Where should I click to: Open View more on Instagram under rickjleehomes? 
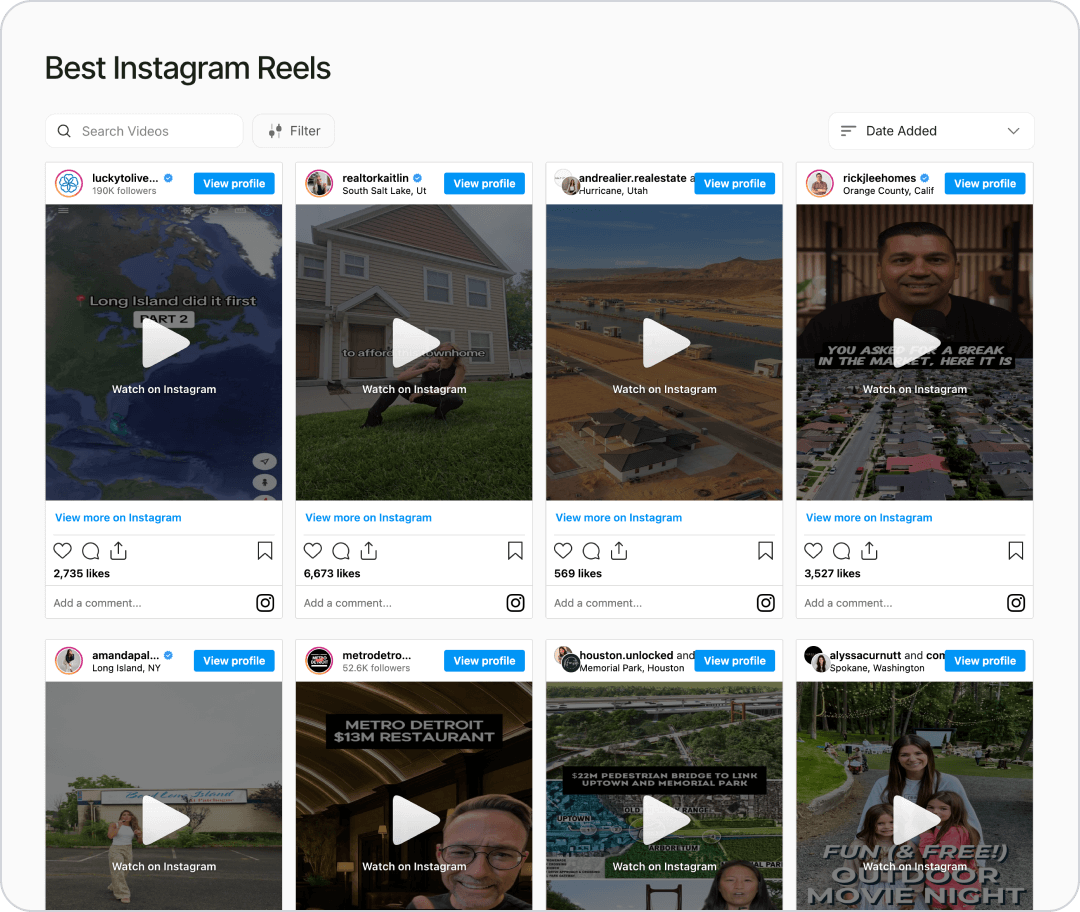tap(869, 517)
